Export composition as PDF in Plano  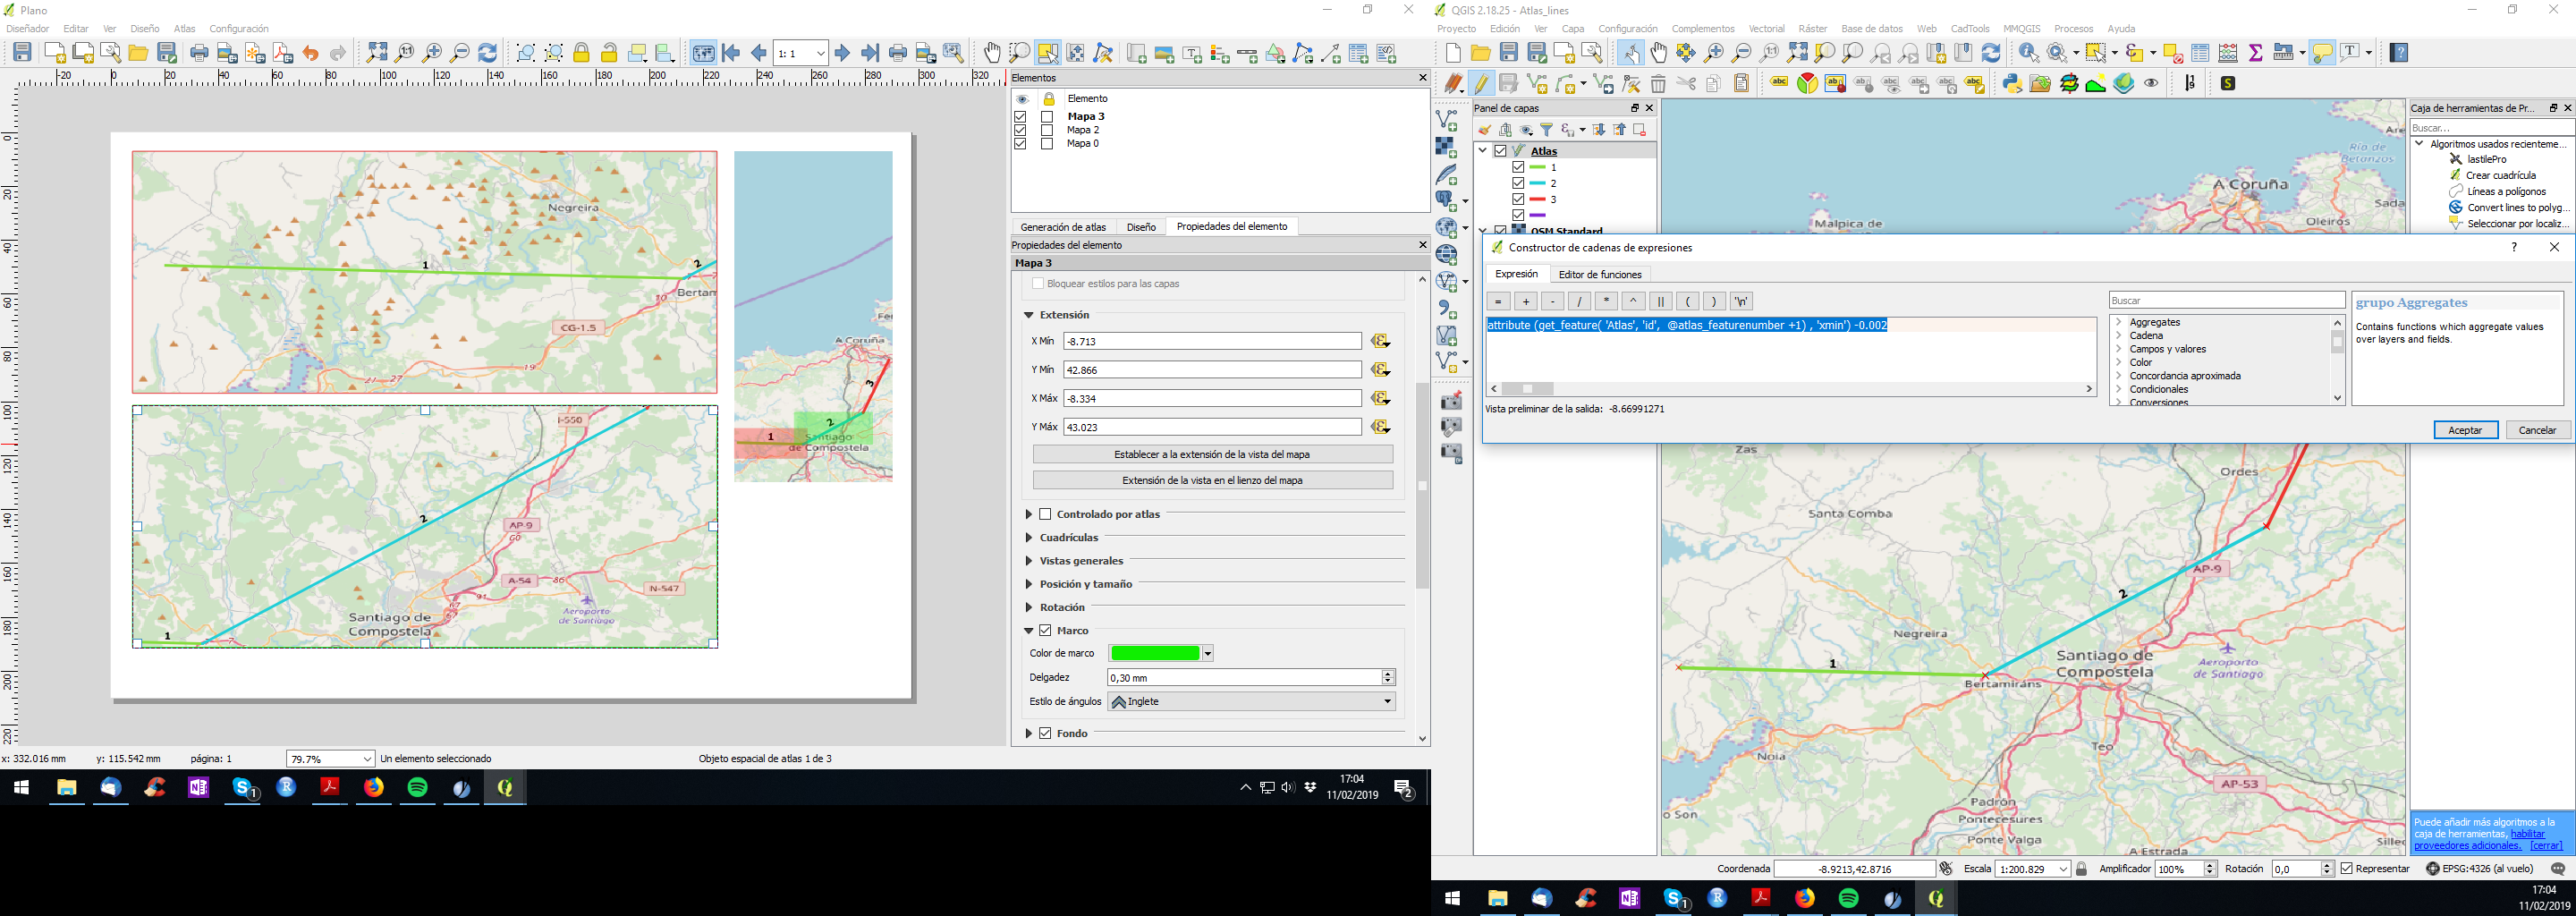click(283, 53)
